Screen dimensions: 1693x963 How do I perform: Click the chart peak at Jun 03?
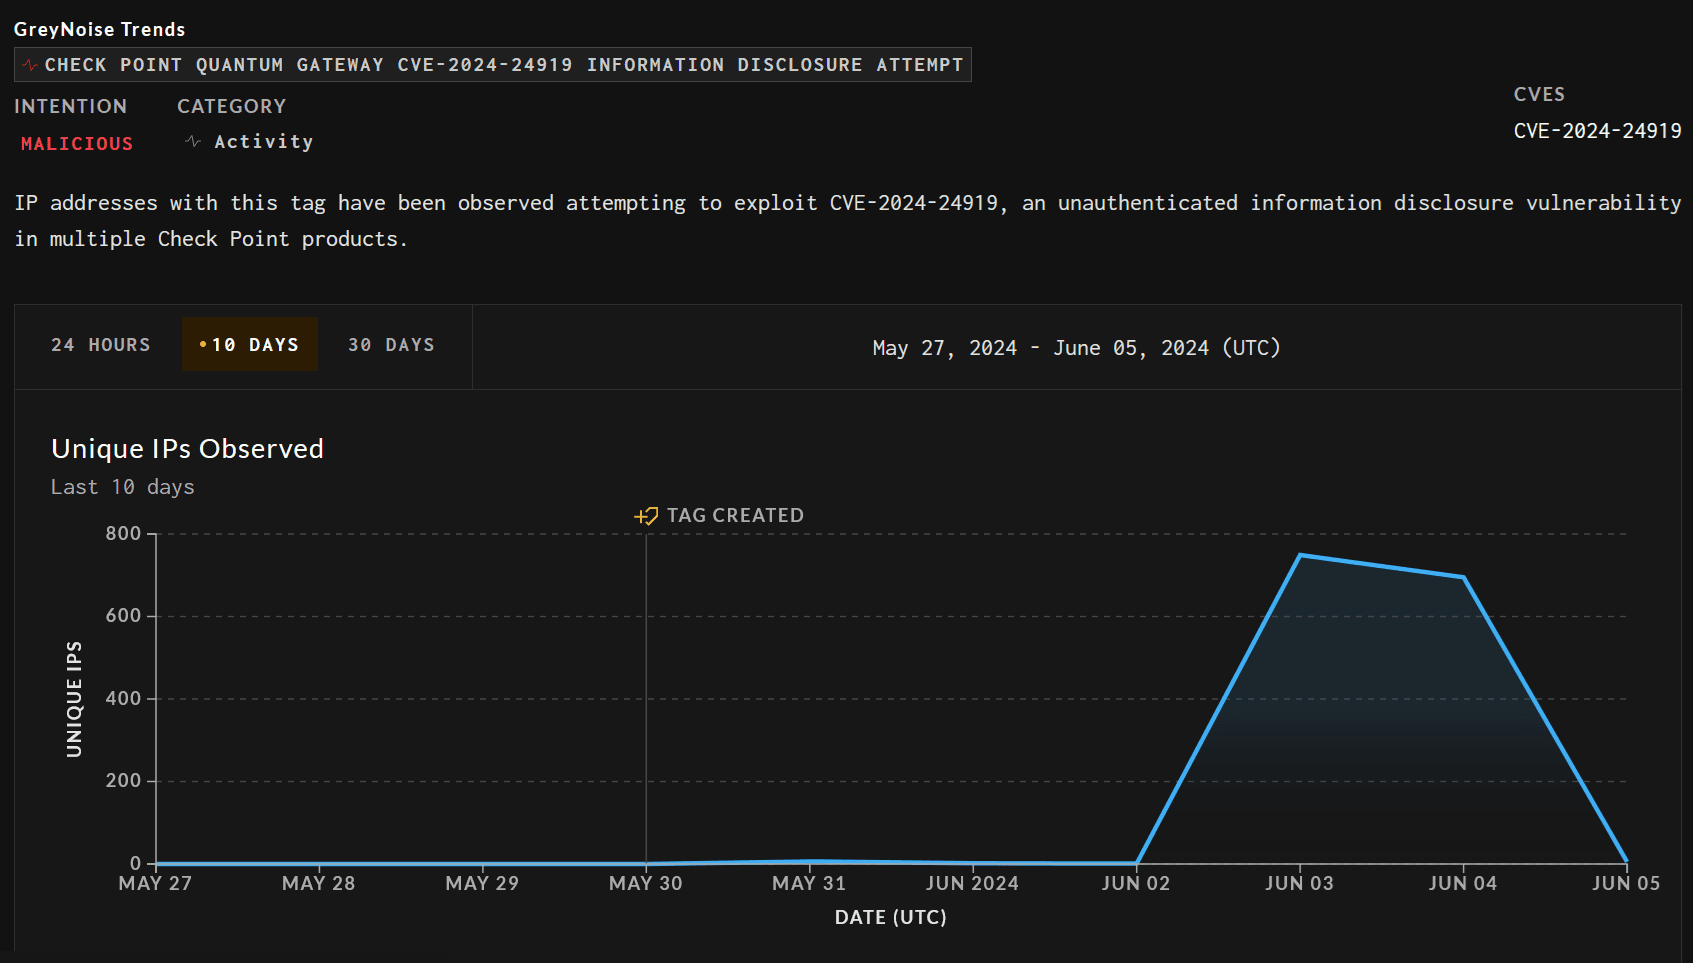[x=1300, y=555]
